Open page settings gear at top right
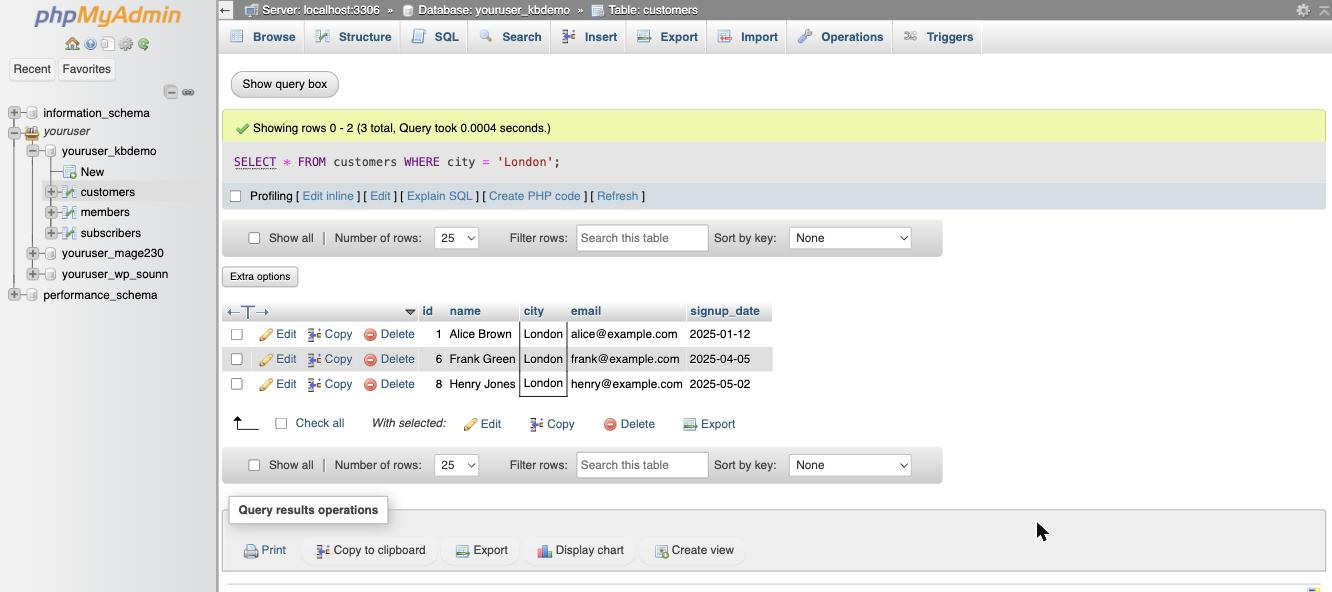The width and height of the screenshot is (1332, 592). pos(1303,10)
